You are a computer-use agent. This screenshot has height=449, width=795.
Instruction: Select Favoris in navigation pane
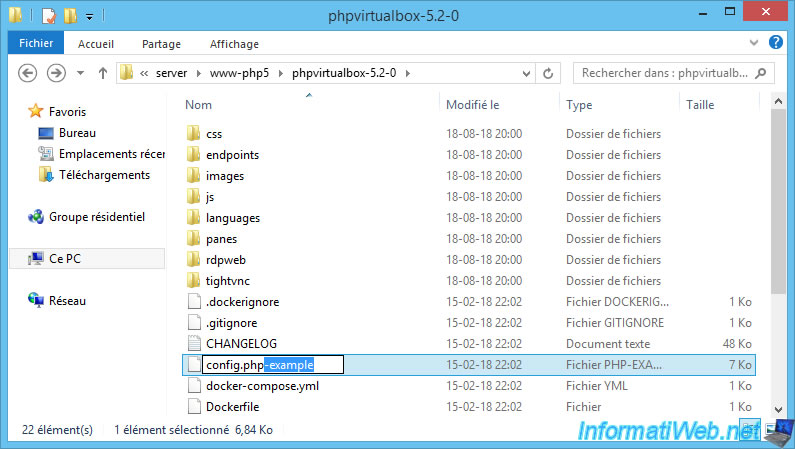(x=67, y=111)
